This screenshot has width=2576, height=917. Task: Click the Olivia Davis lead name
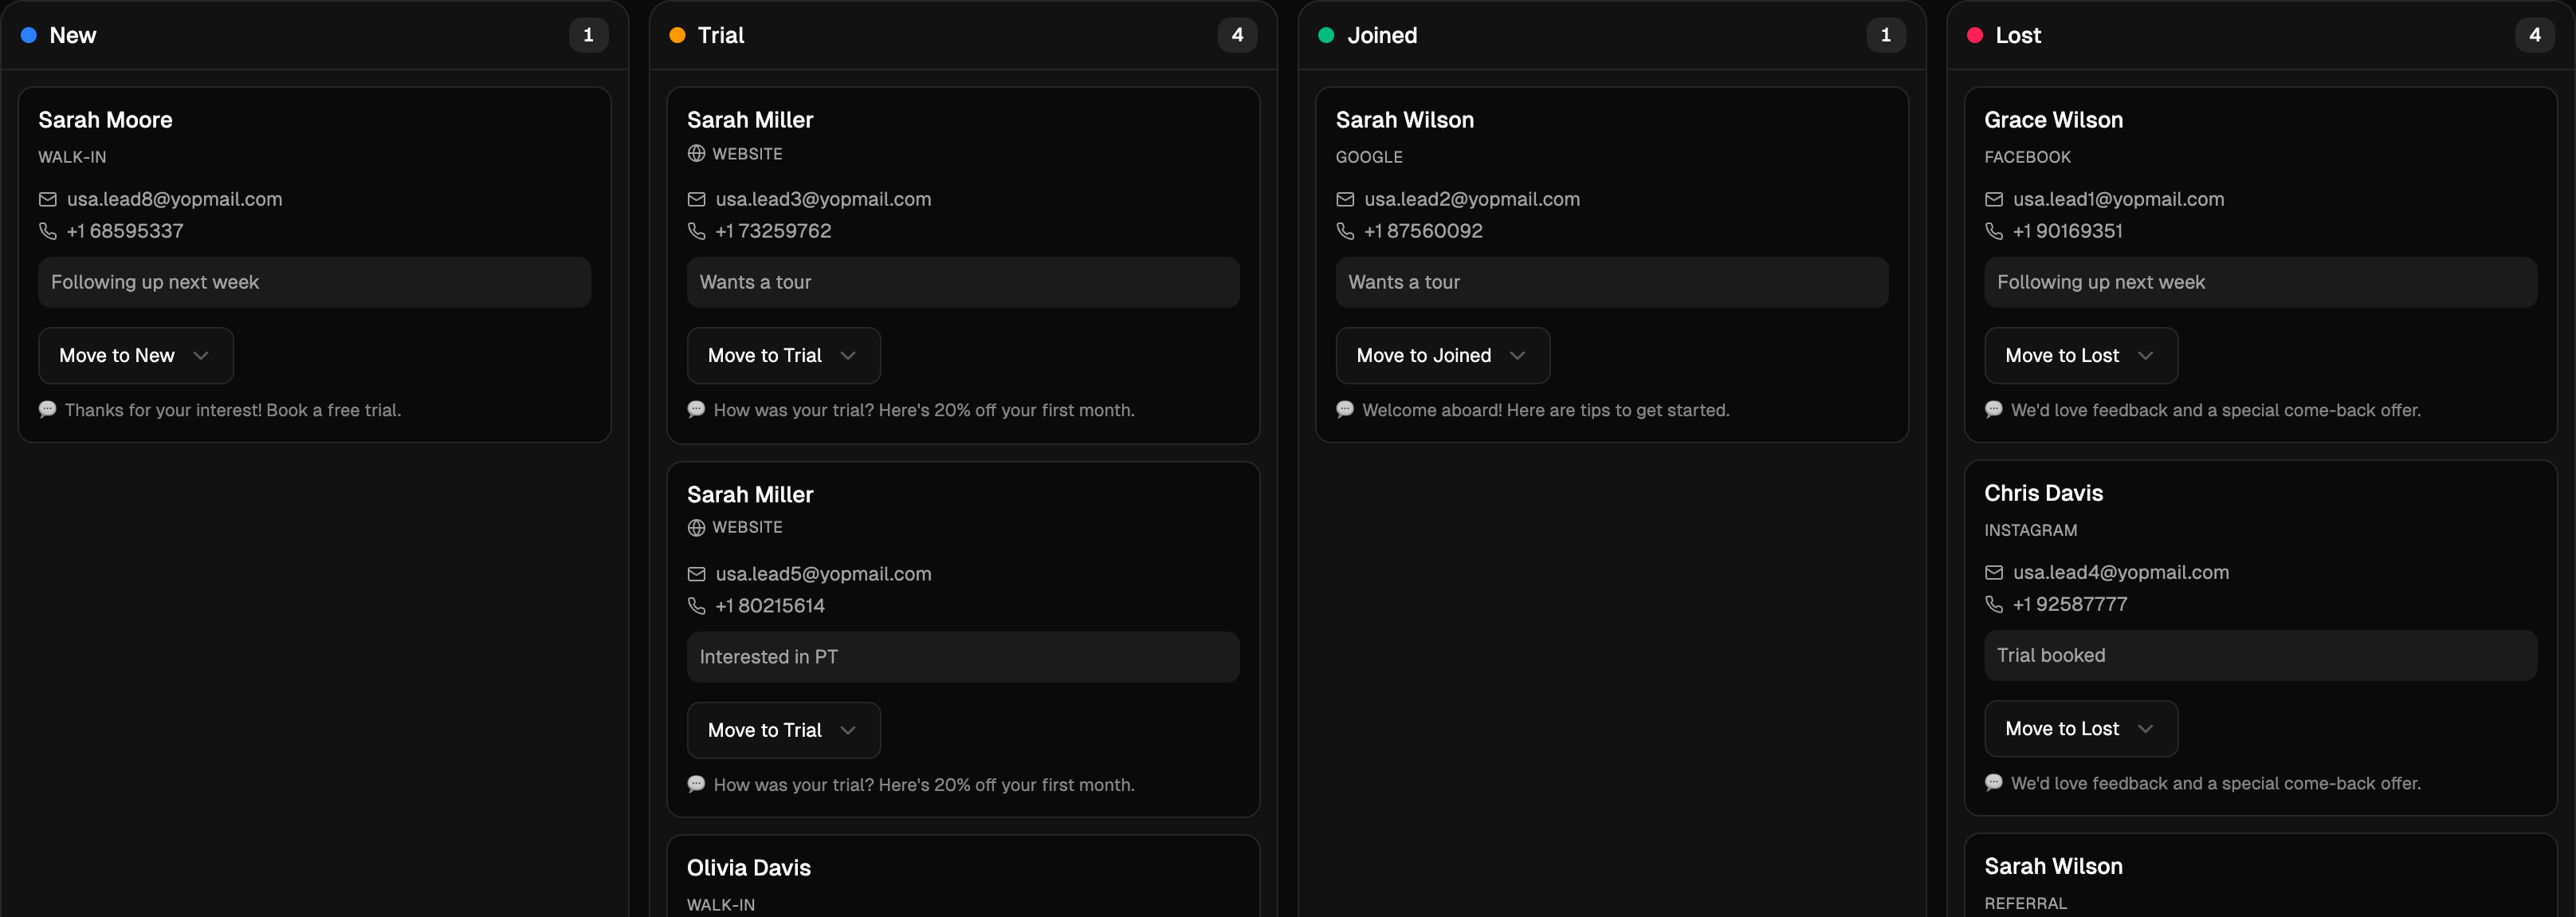pyautogui.click(x=748, y=868)
